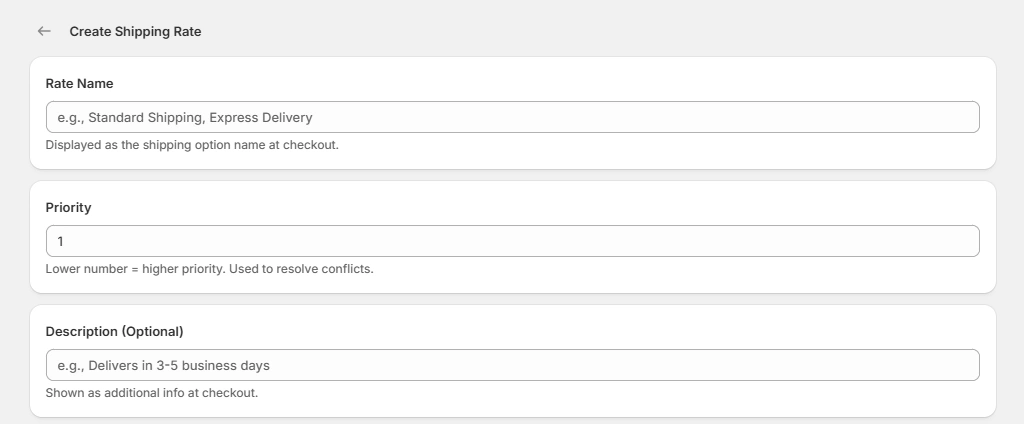This screenshot has height=424, width=1024.
Task: Click the word "checkout" under Rate Name field
Action: (310, 145)
